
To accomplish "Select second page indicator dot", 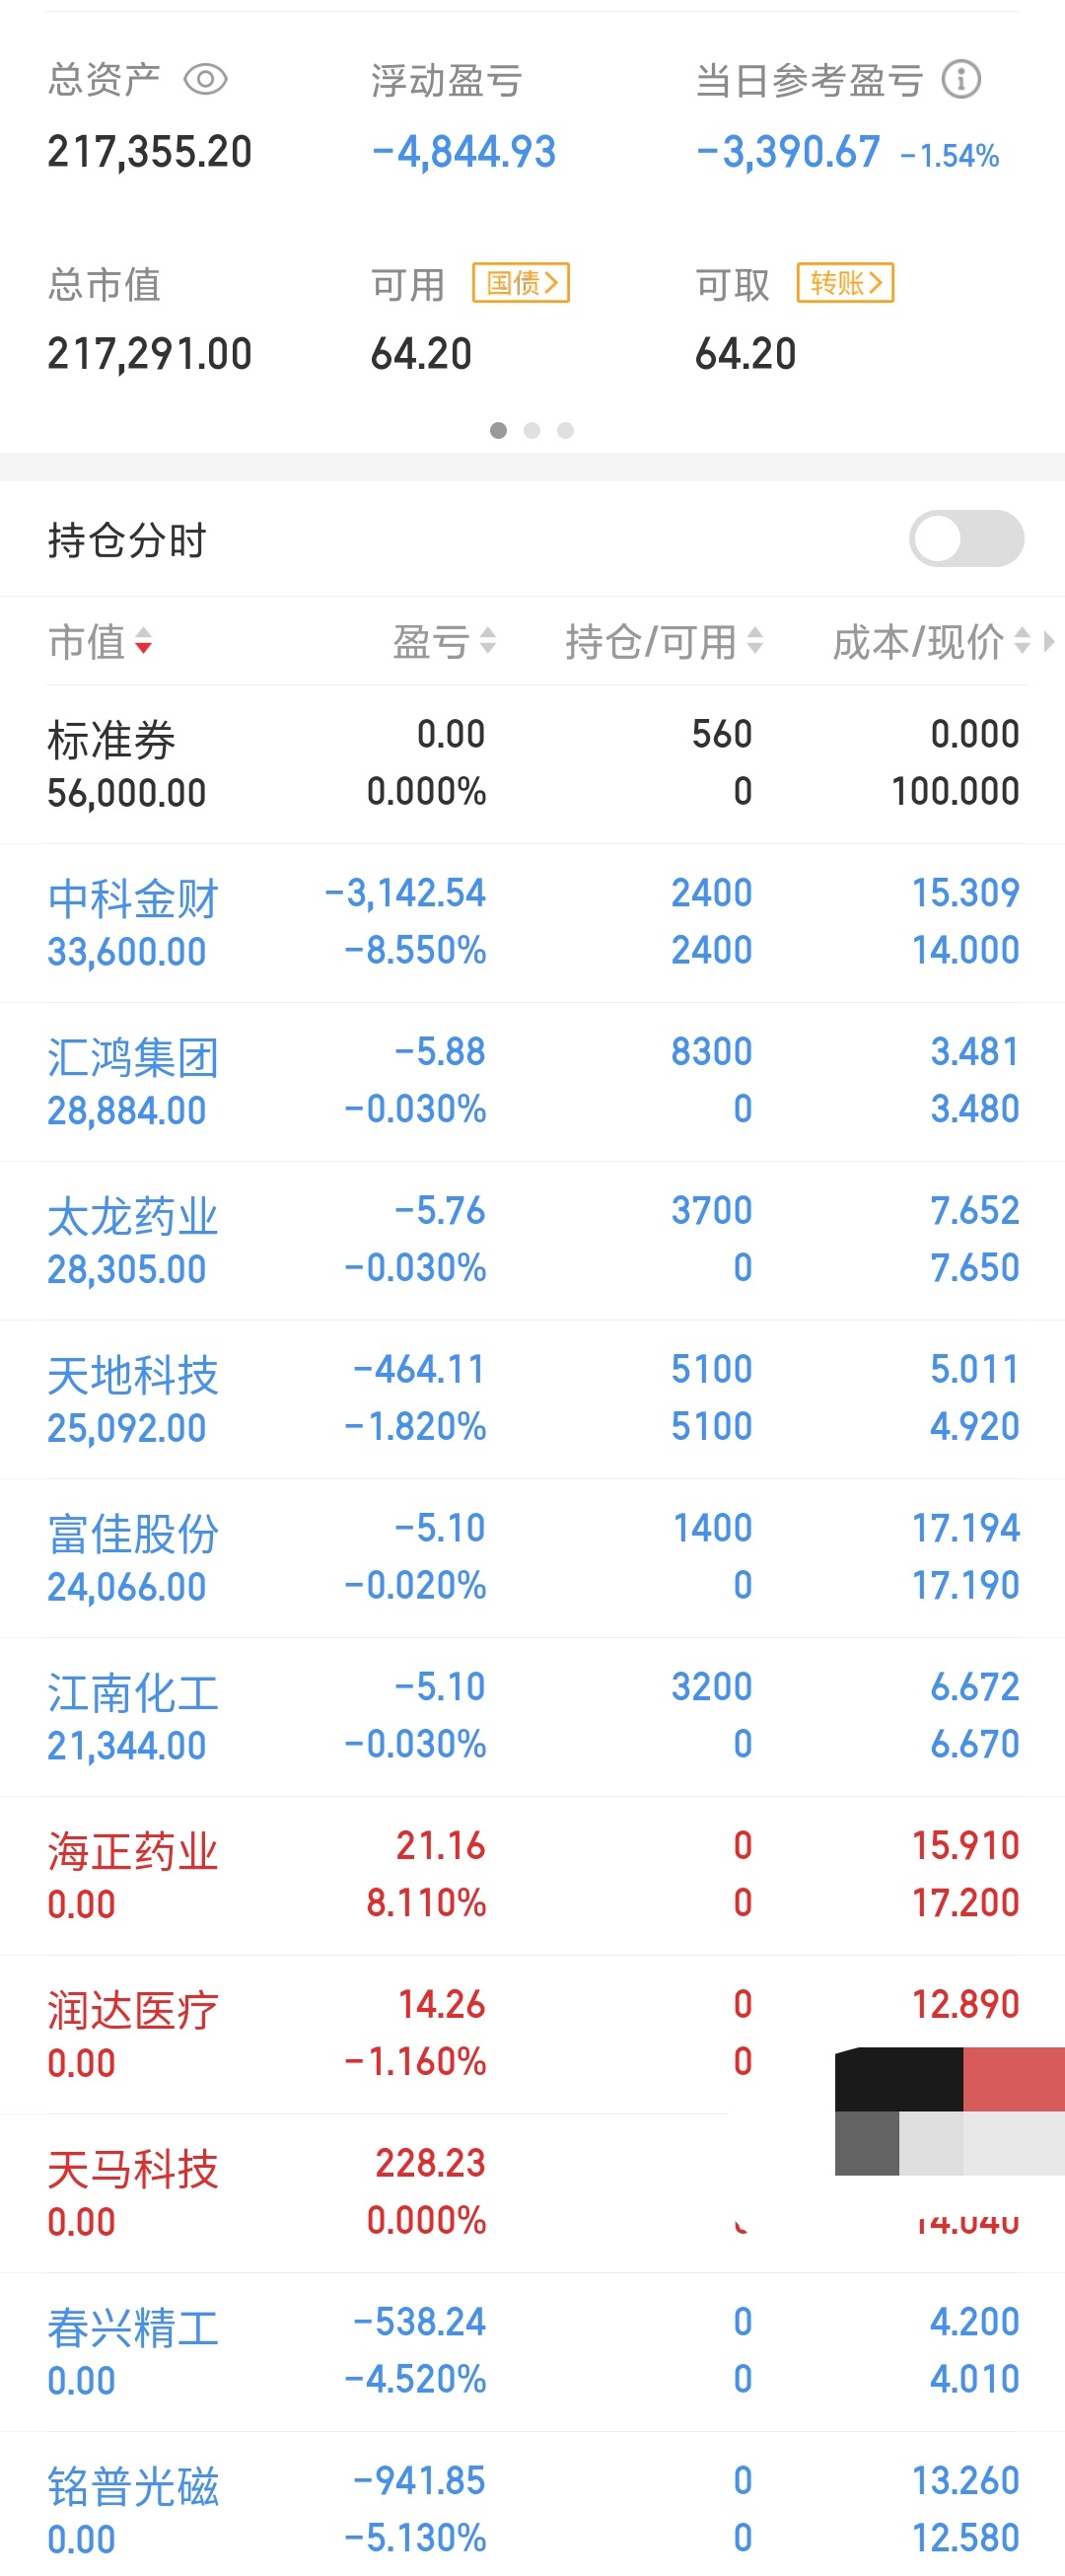I will click(532, 430).
